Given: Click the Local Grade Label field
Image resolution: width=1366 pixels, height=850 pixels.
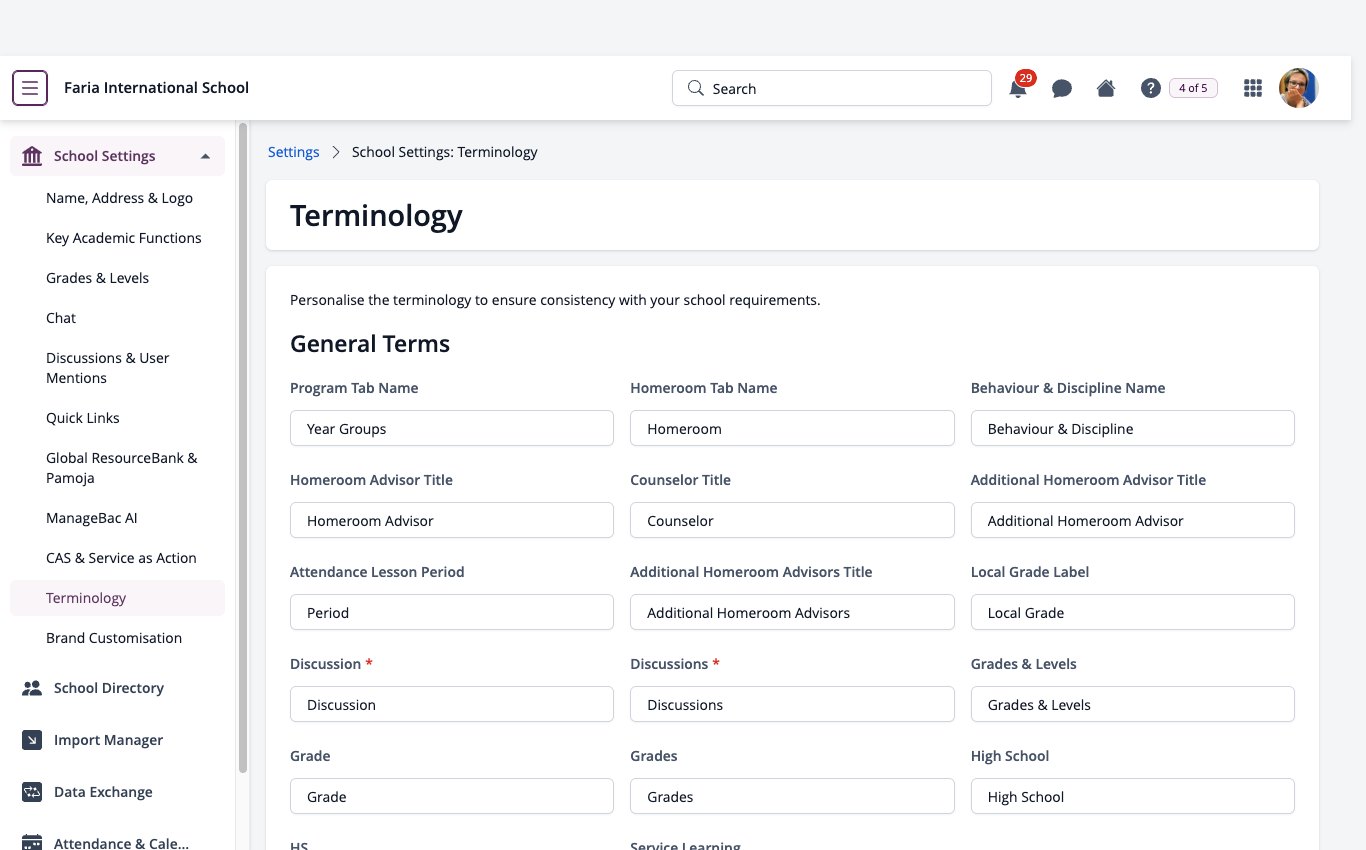Looking at the screenshot, I should (x=1132, y=612).
